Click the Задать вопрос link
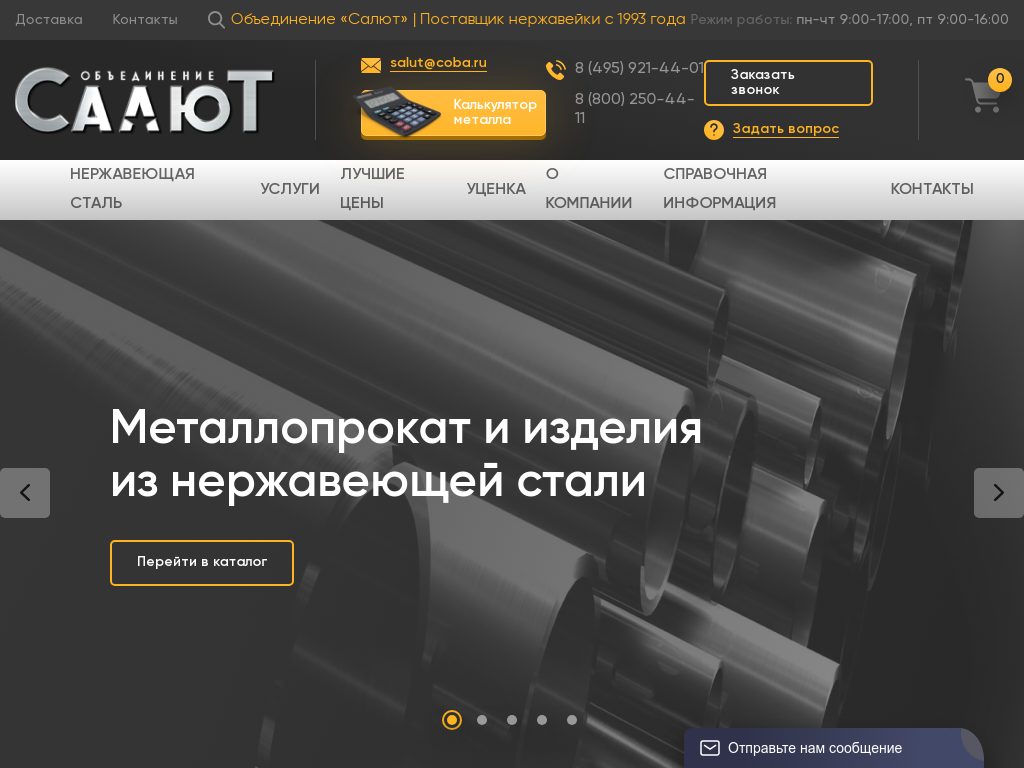1024x768 pixels. click(x=786, y=129)
